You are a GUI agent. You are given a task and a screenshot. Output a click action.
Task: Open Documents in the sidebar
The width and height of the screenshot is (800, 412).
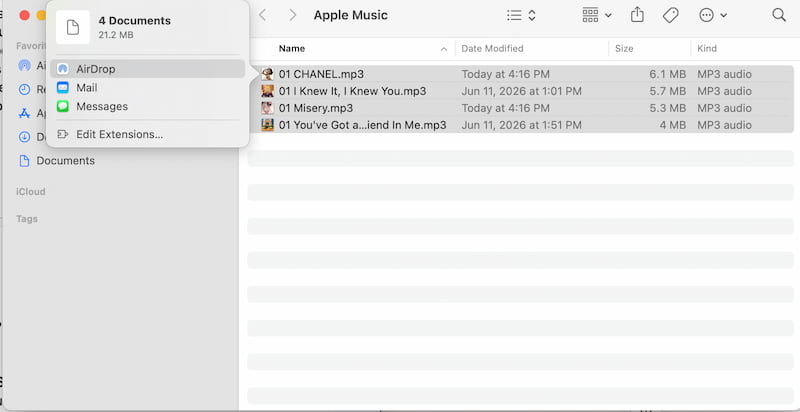65,161
